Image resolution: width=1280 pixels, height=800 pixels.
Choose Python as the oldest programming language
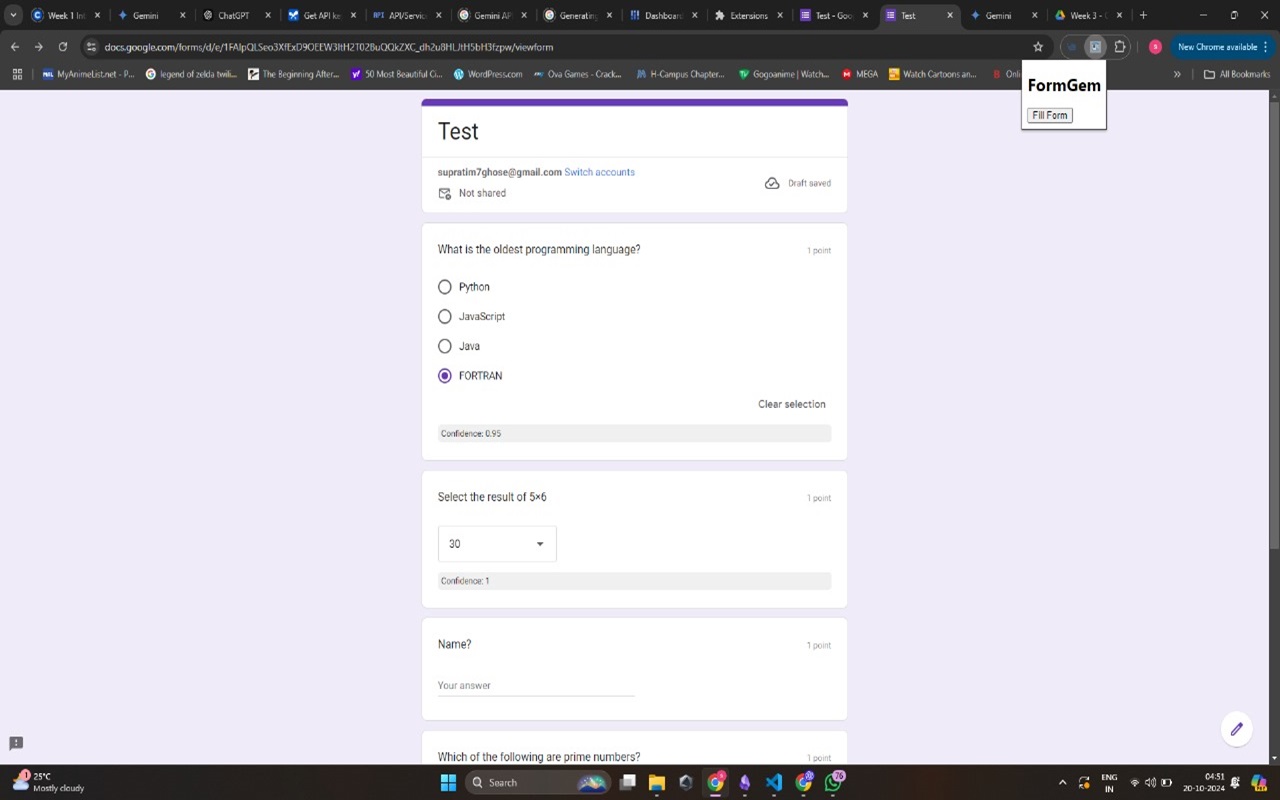click(x=444, y=287)
